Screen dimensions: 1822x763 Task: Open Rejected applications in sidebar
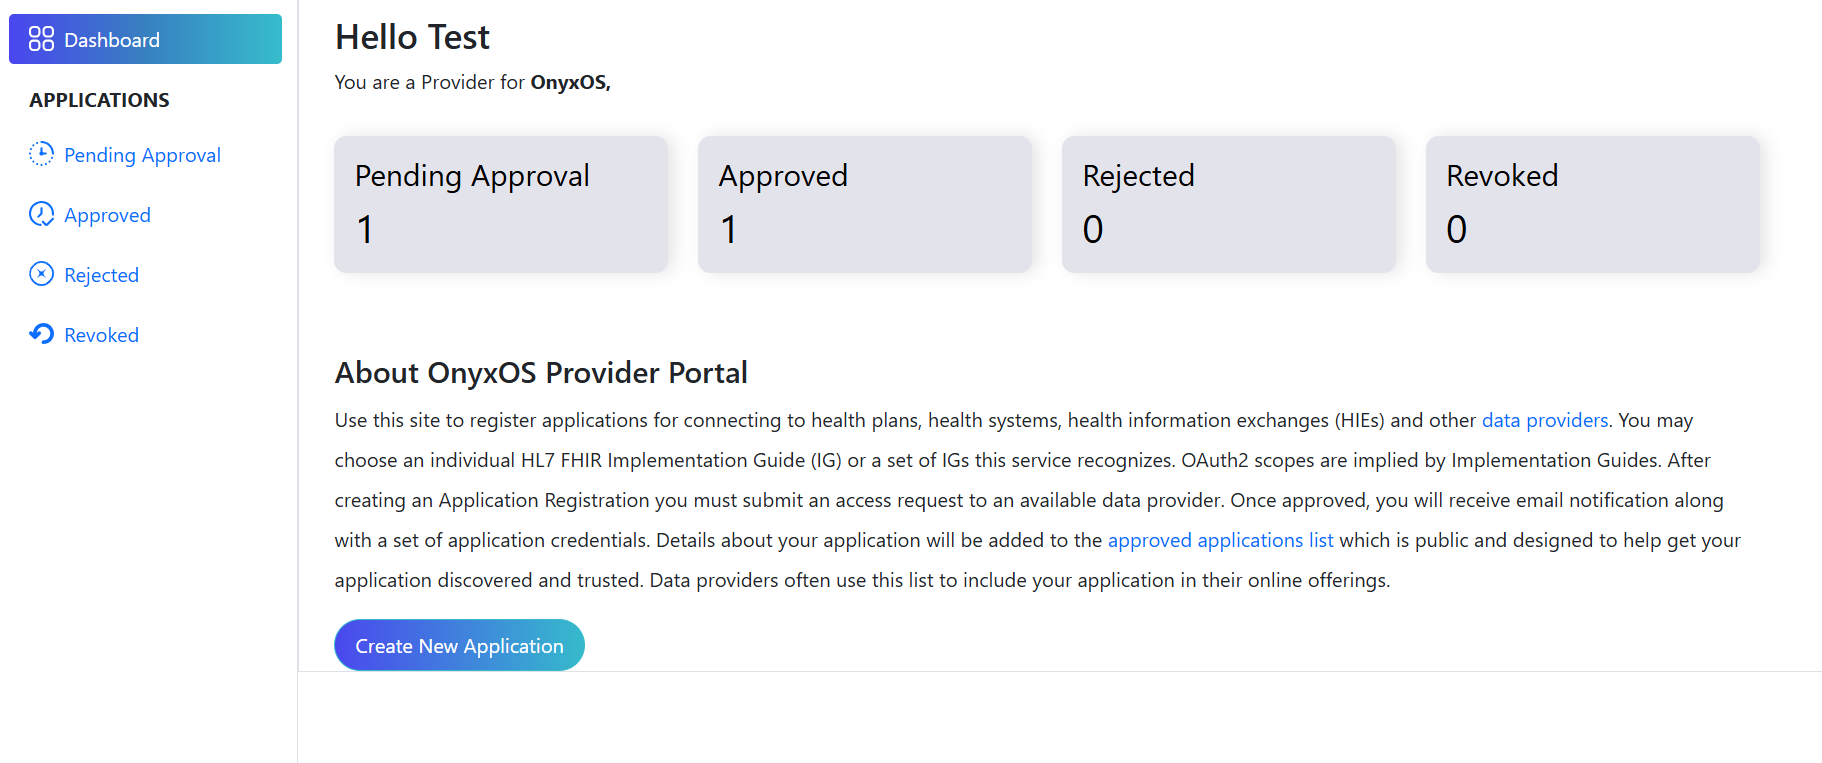[101, 275]
